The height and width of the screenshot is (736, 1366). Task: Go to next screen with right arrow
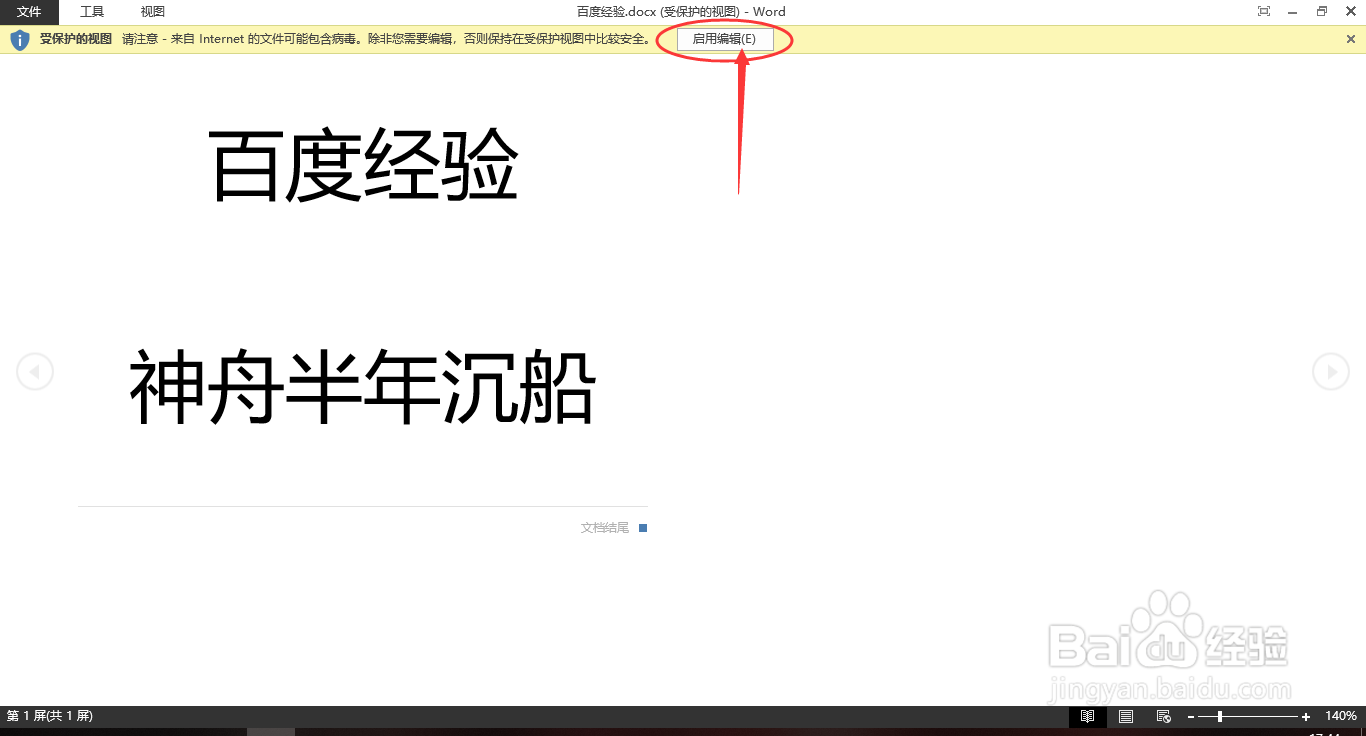tap(1330, 371)
